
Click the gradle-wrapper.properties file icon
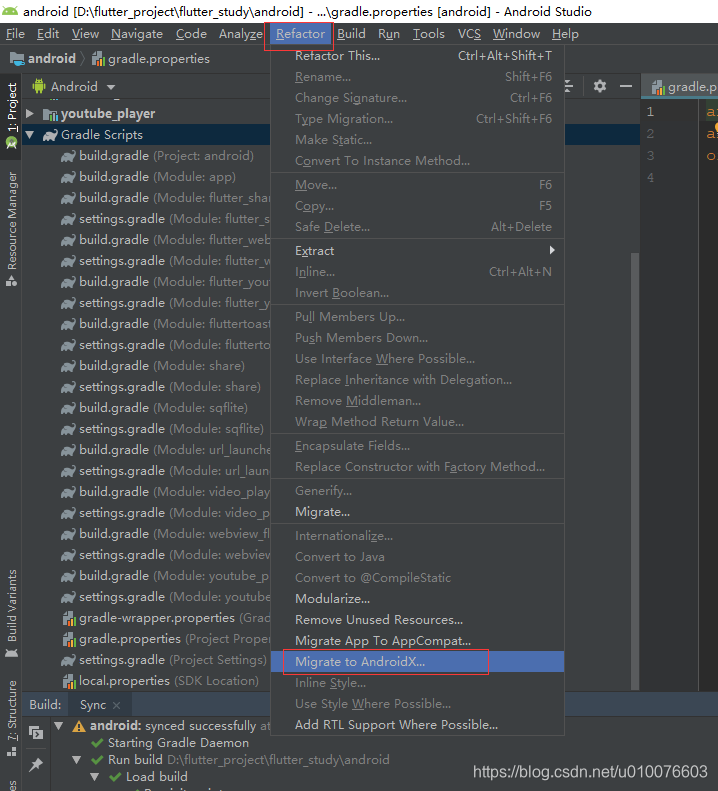pos(69,618)
